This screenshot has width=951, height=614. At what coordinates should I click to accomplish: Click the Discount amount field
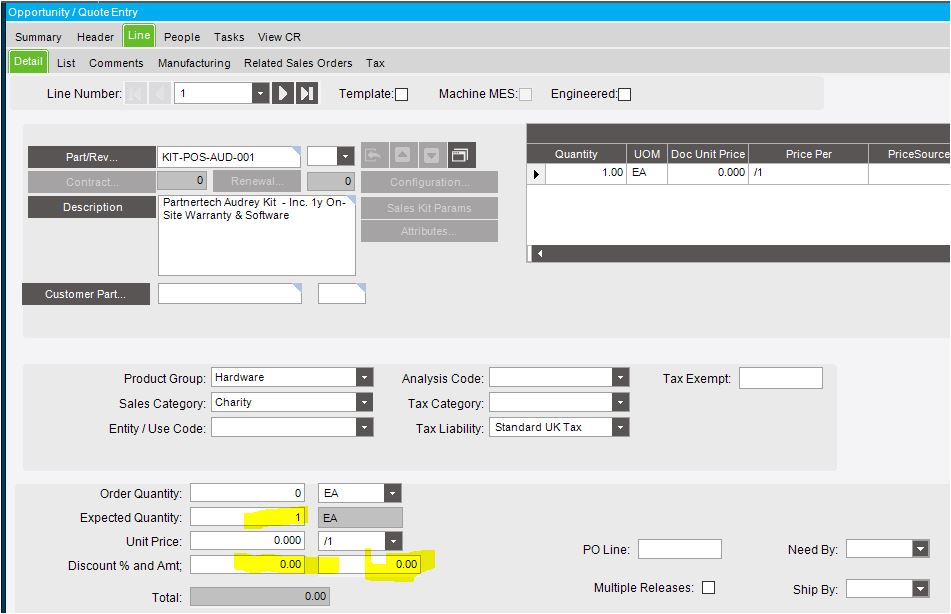tap(369, 564)
